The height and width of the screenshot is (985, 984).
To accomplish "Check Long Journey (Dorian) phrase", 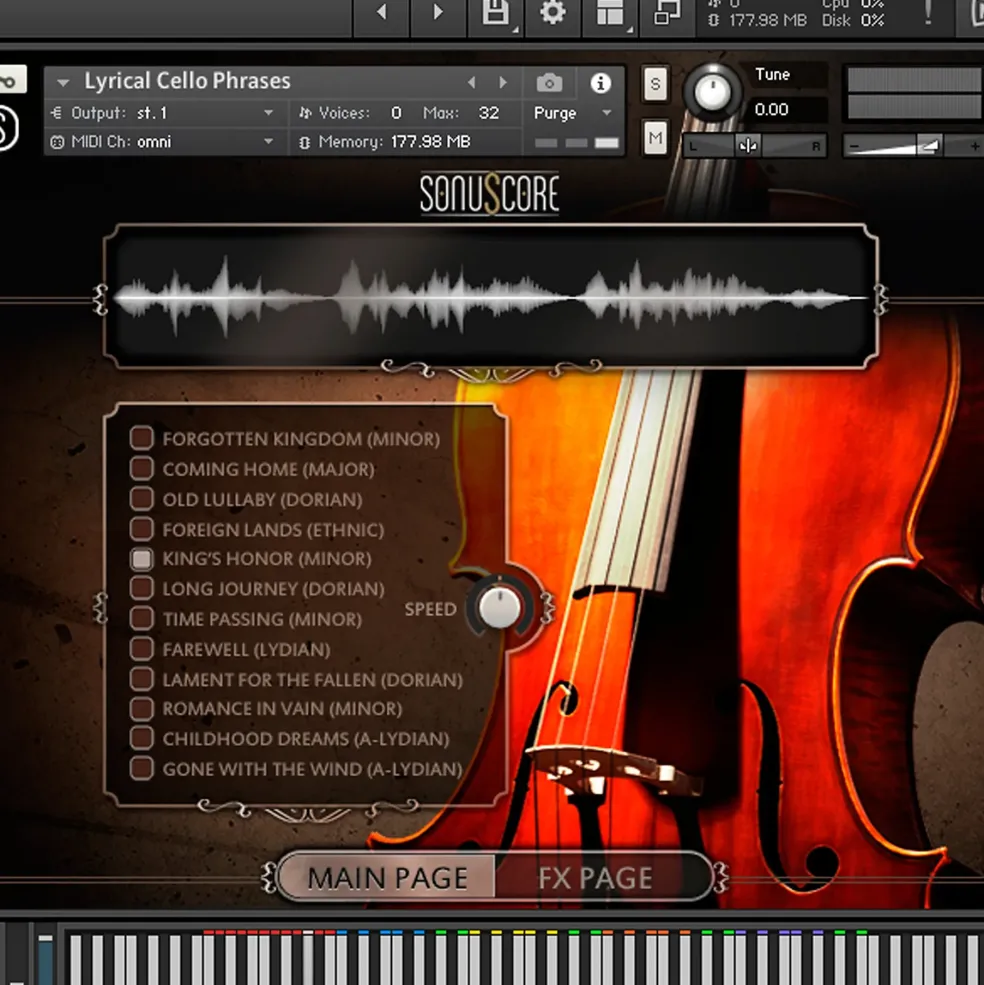I will pyautogui.click(x=142, y=588).
